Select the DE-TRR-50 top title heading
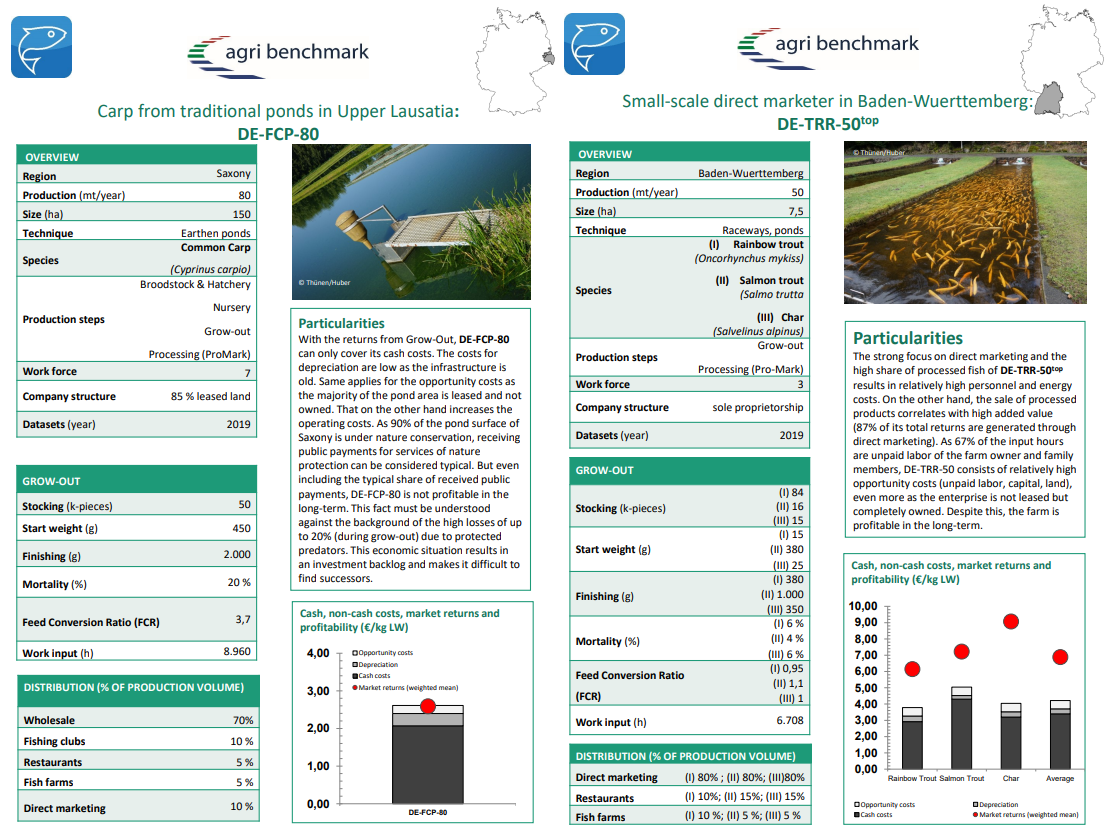The width and height of the screenshot is (1116, 831). pos(828,123)
